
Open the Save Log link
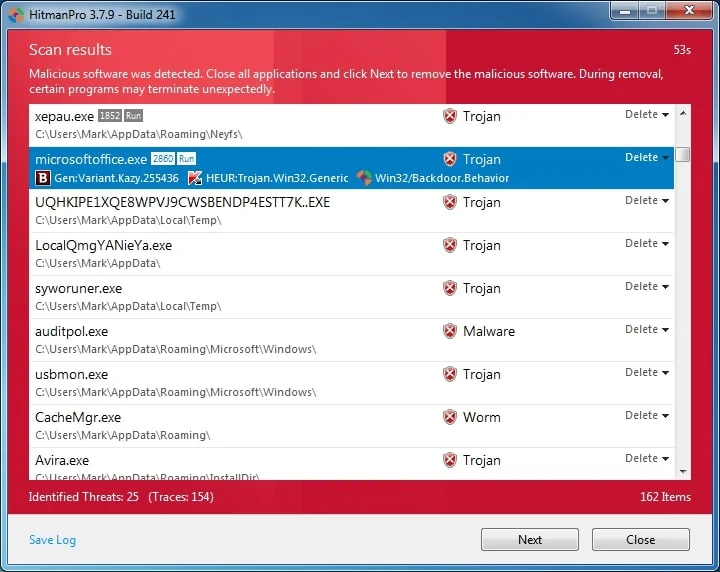[52, 540]
